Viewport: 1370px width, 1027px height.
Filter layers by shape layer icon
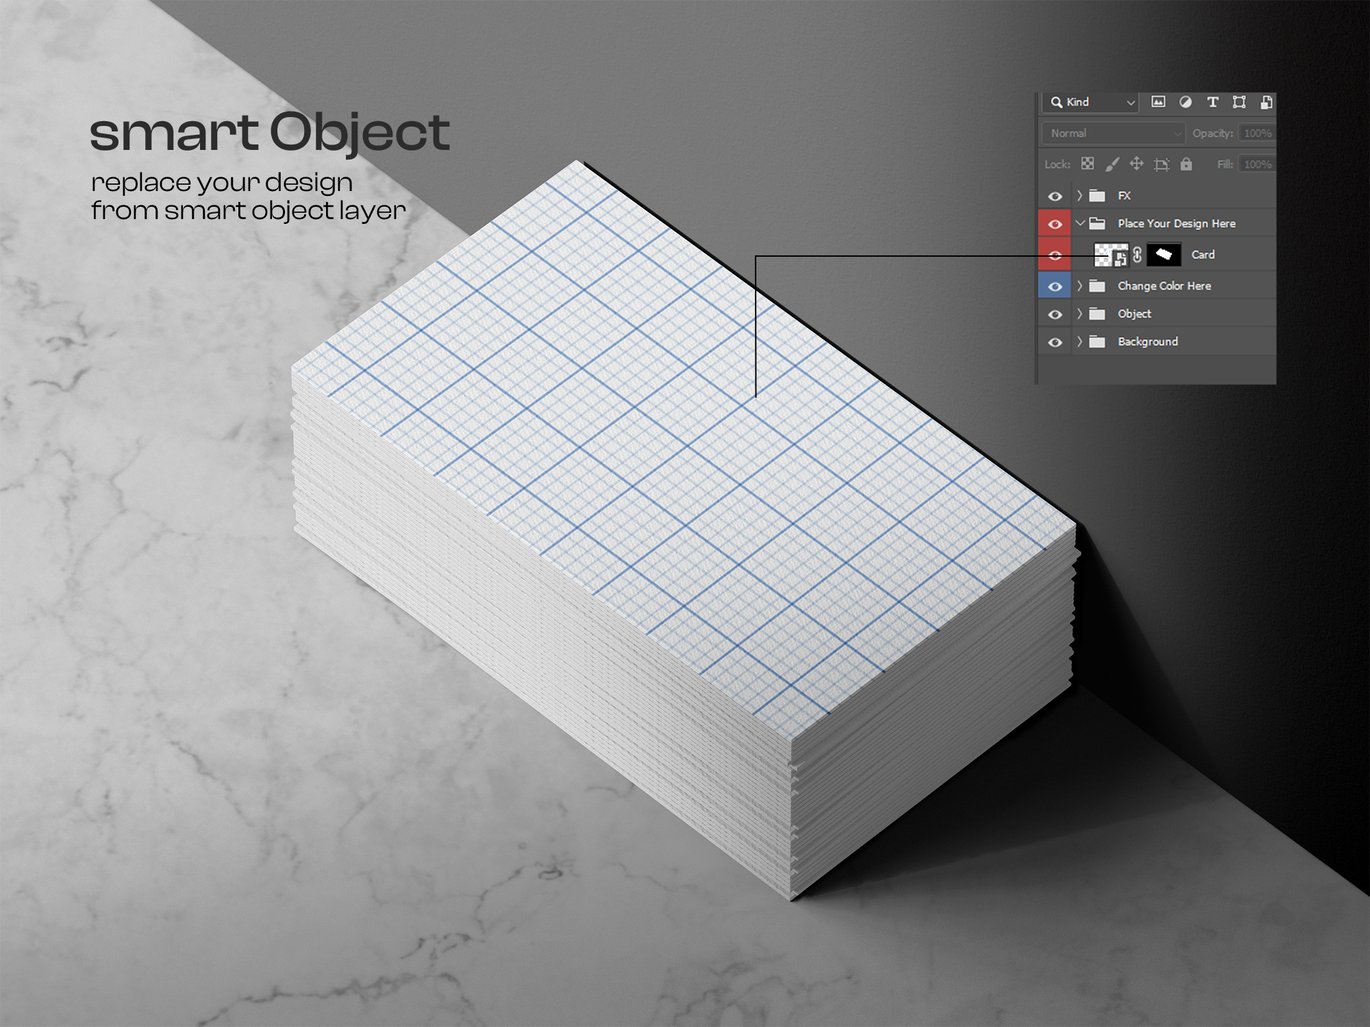point(1239,102)
